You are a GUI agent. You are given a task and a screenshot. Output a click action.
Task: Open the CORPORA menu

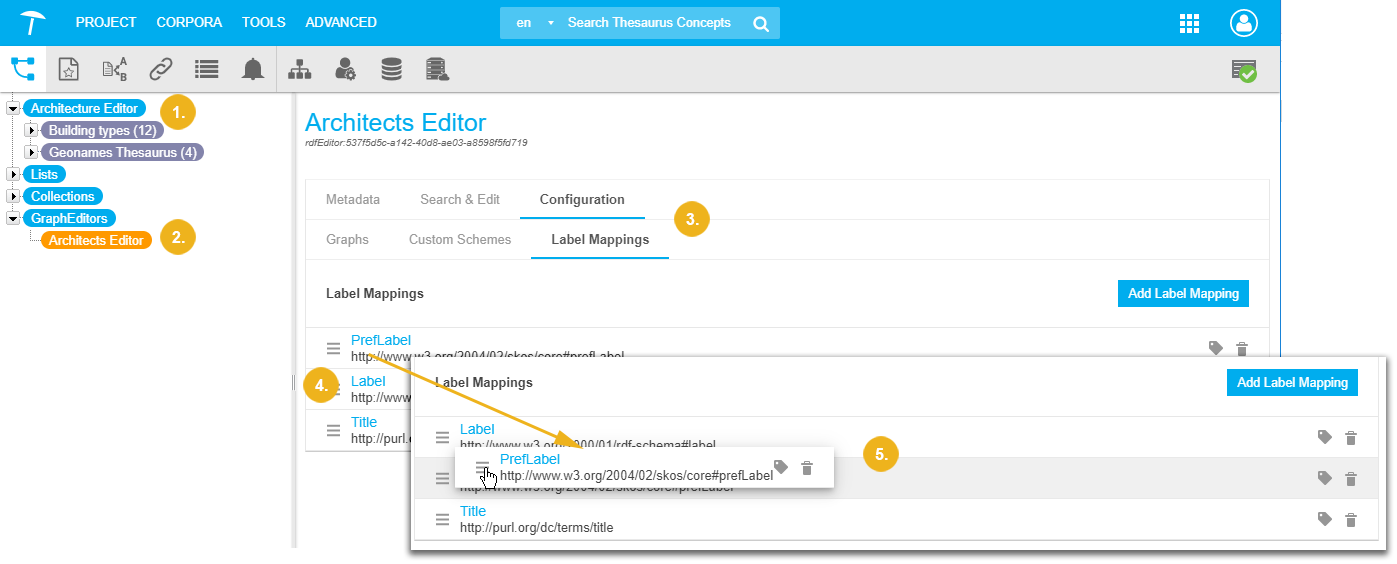click(190, 22)
